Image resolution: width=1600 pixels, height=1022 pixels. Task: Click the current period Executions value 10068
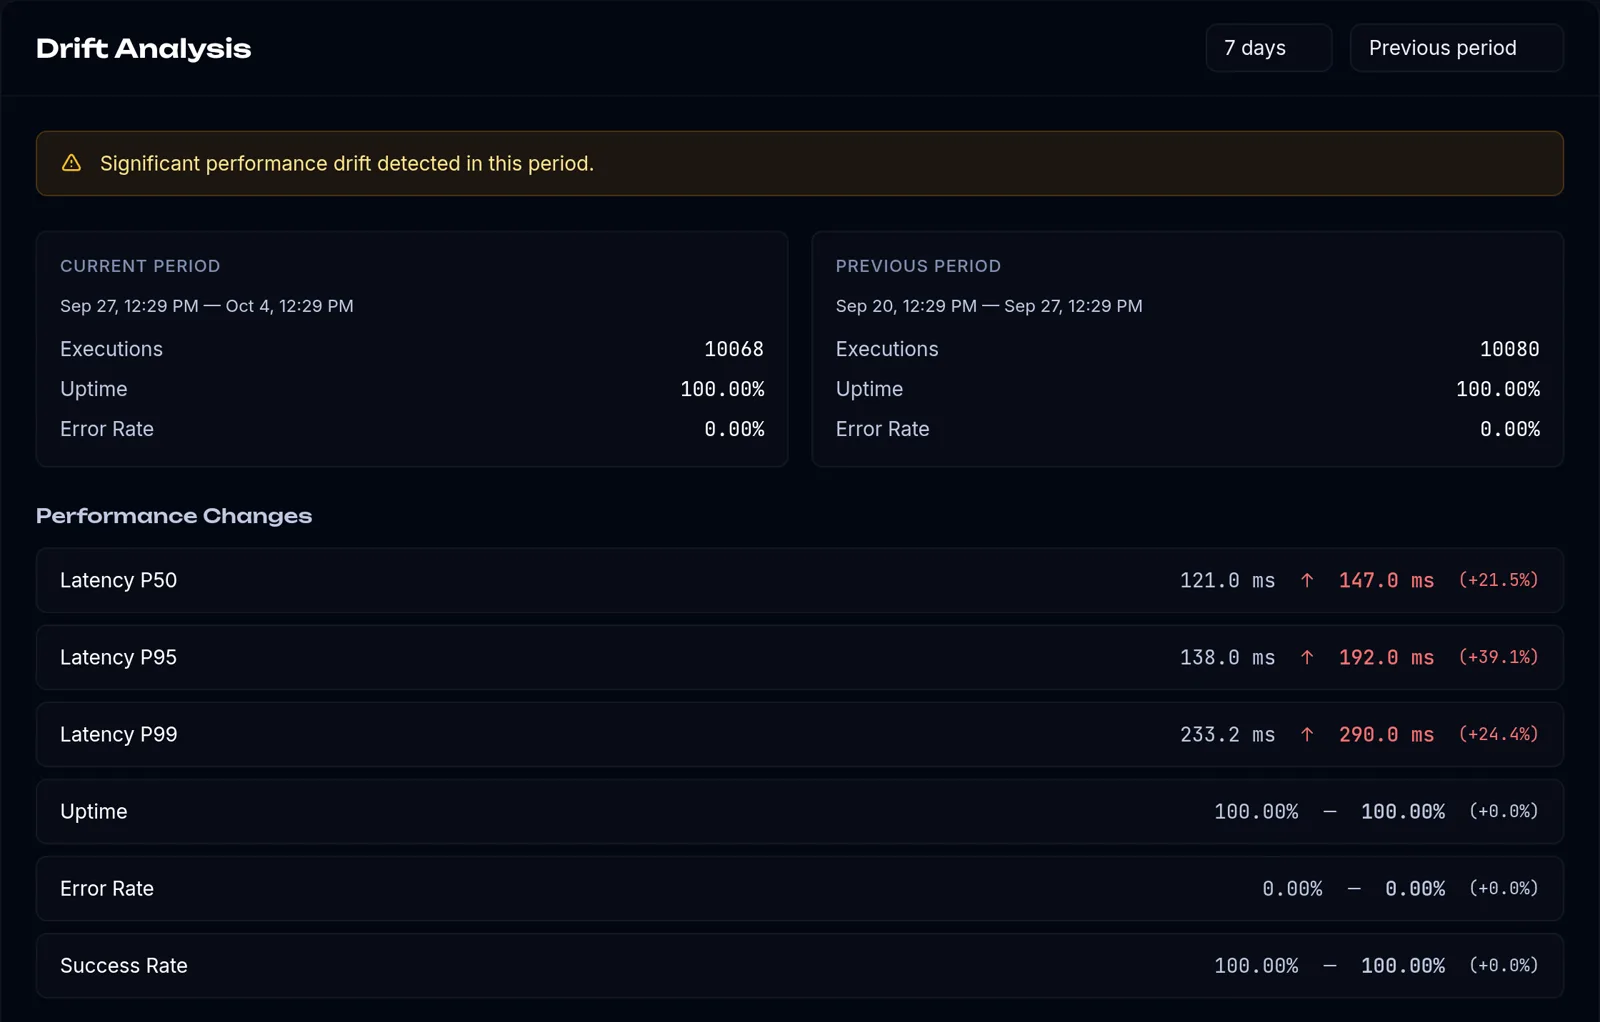point(734,349)
